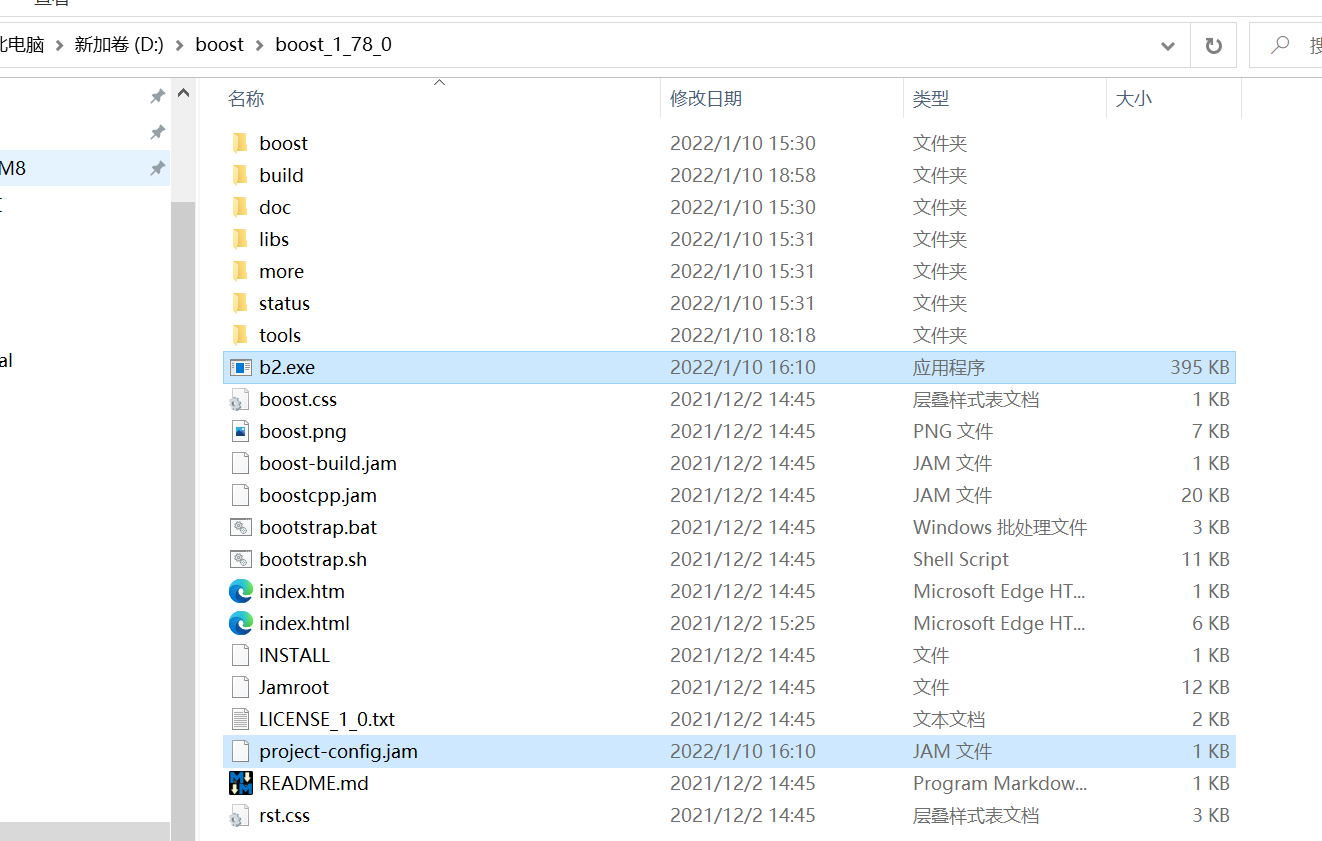Launch the b2.exe application

[289, 367]
